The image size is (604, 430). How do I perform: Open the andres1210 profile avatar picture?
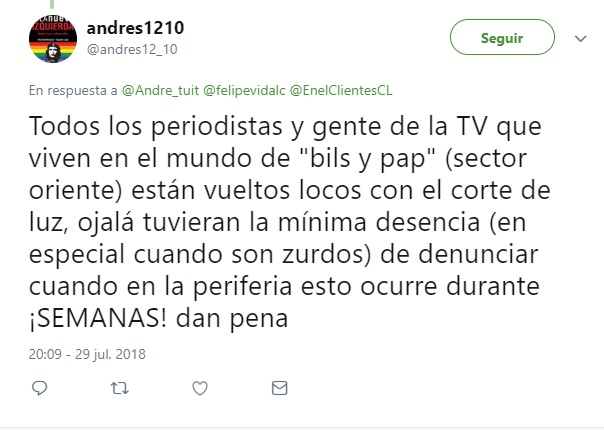(x=53, y=39)
